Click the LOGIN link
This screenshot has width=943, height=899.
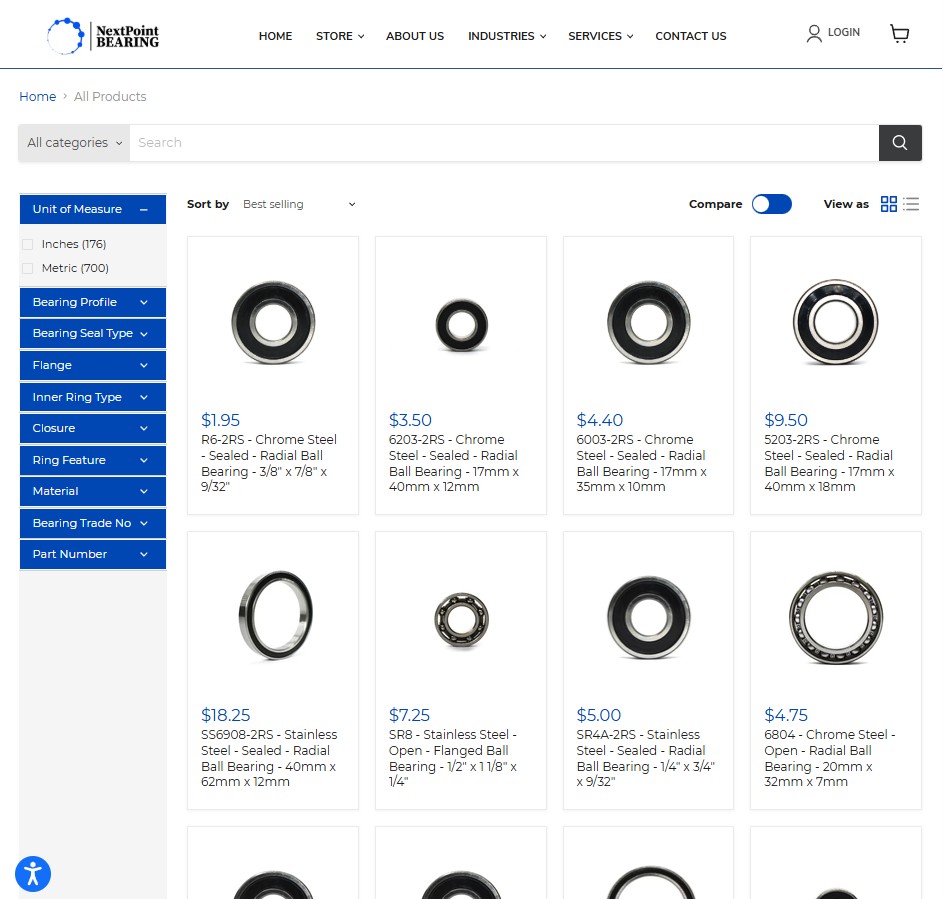click(844, 32)
